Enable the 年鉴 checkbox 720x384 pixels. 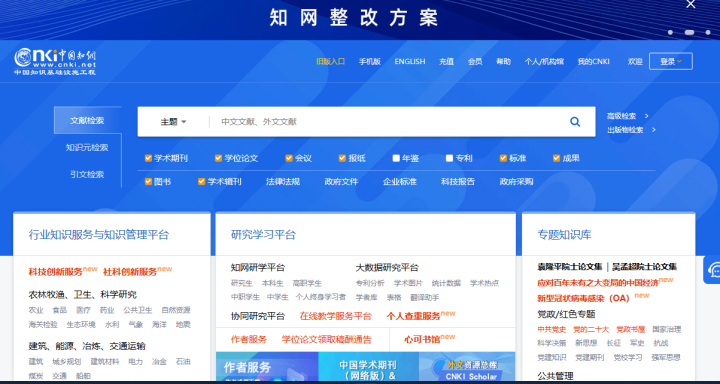click(x=396, y=158)
